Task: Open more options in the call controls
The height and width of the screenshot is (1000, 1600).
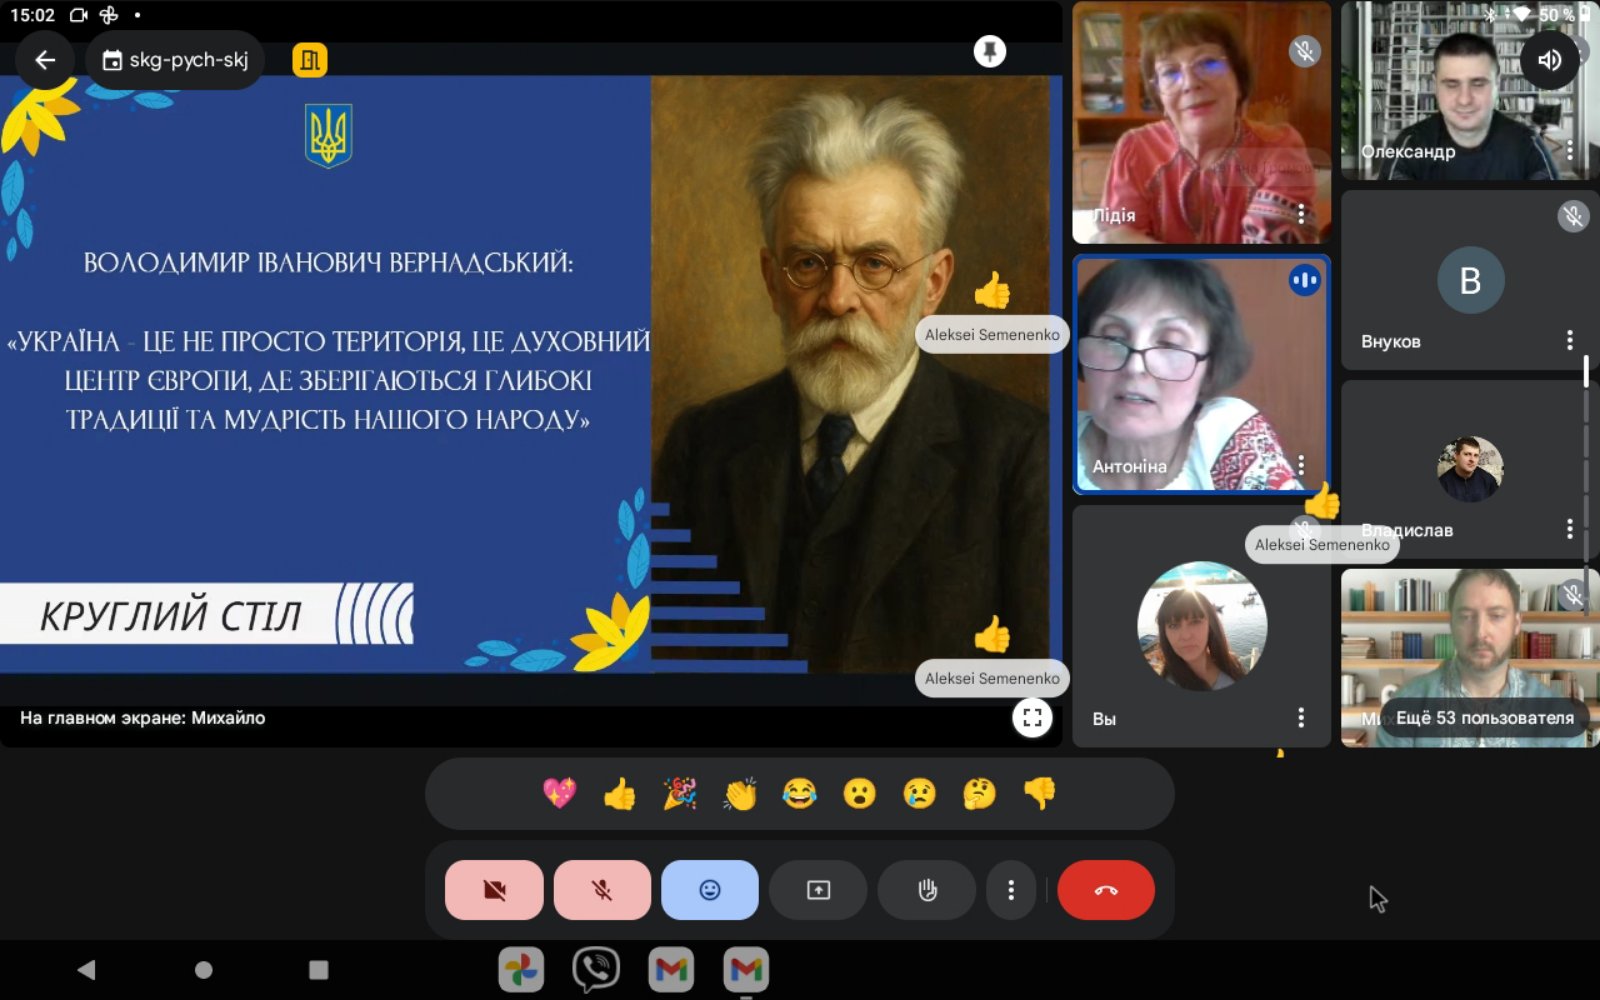Action: point(1011,890)
